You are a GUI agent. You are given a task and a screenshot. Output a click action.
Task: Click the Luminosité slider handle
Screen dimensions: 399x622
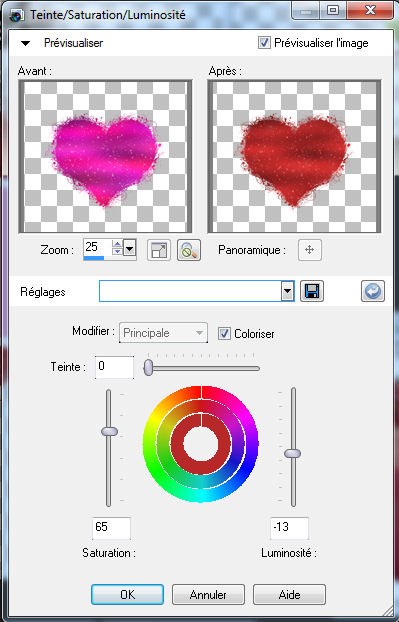[293, 453]
